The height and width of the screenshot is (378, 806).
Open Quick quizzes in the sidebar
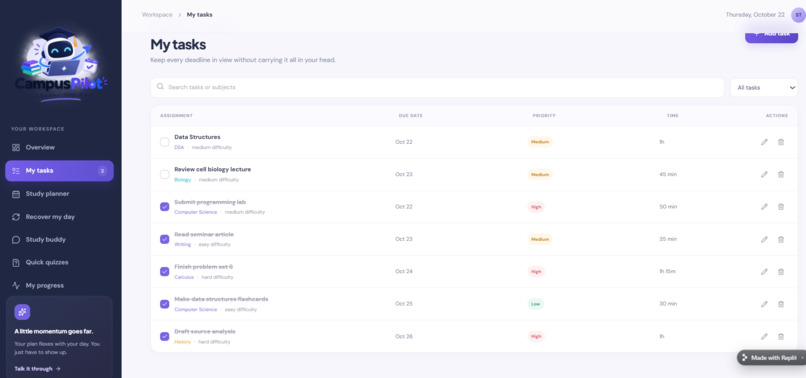59,262
